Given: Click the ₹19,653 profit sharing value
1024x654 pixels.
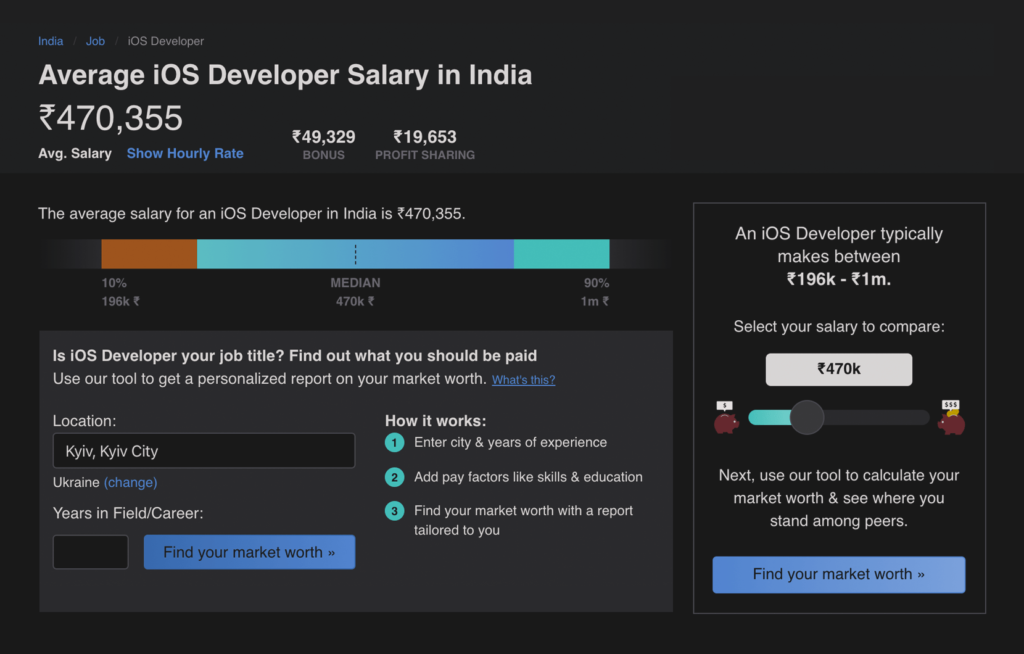Looking at the screenshot, I should [424, 137].
